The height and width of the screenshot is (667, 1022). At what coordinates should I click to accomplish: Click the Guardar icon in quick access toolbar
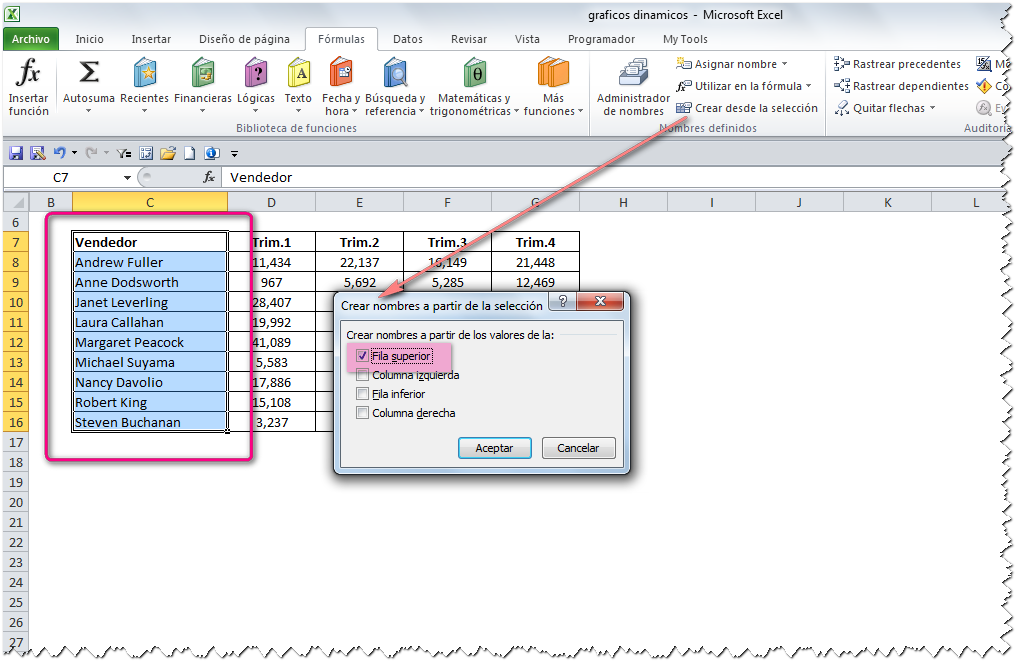pos(15,152)
